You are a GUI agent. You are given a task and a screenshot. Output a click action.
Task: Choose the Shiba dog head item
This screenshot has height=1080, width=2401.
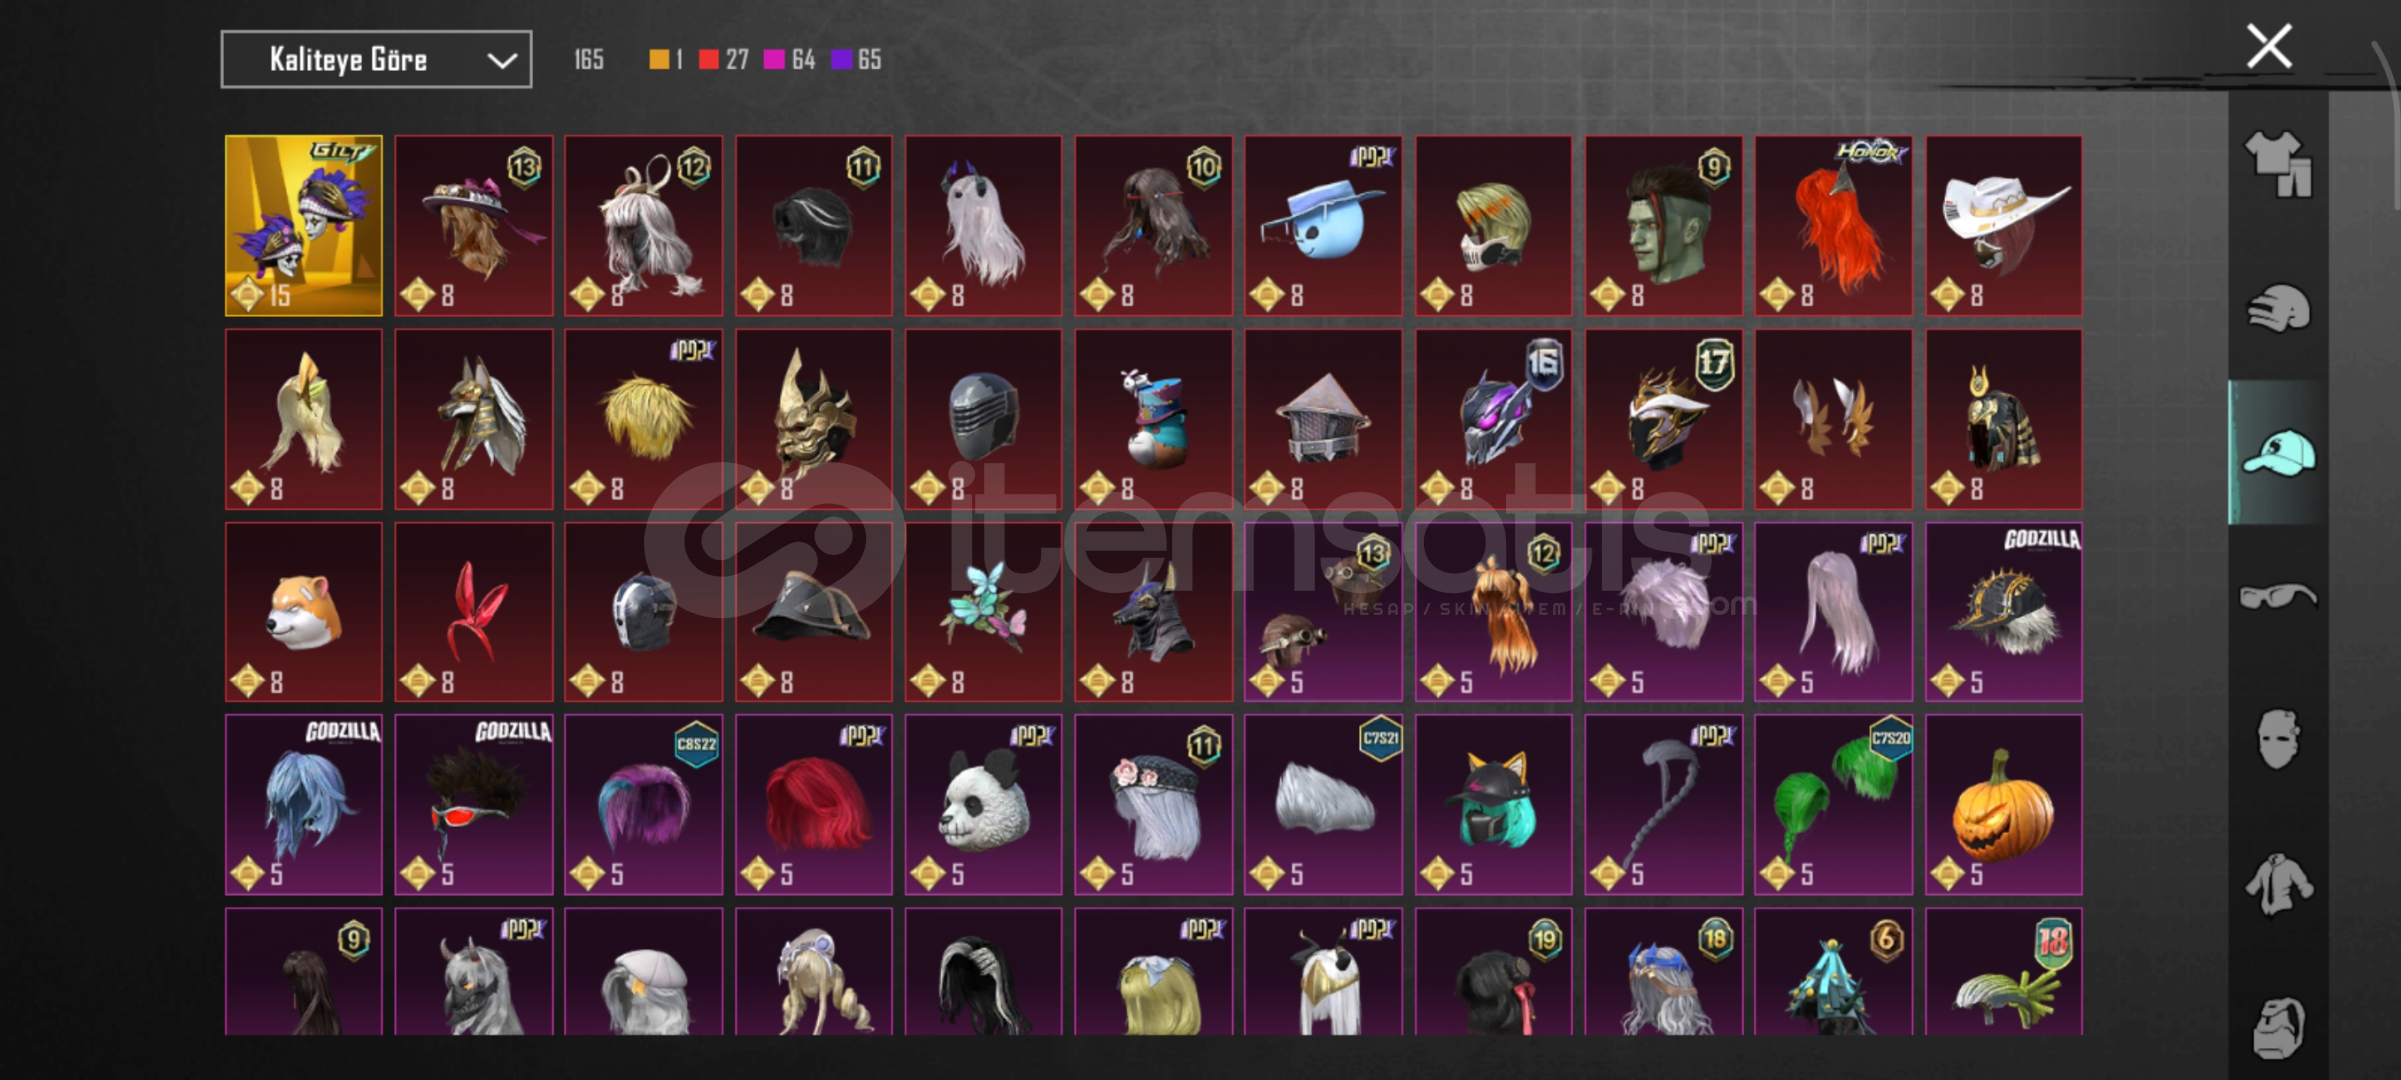pos(304,611)
